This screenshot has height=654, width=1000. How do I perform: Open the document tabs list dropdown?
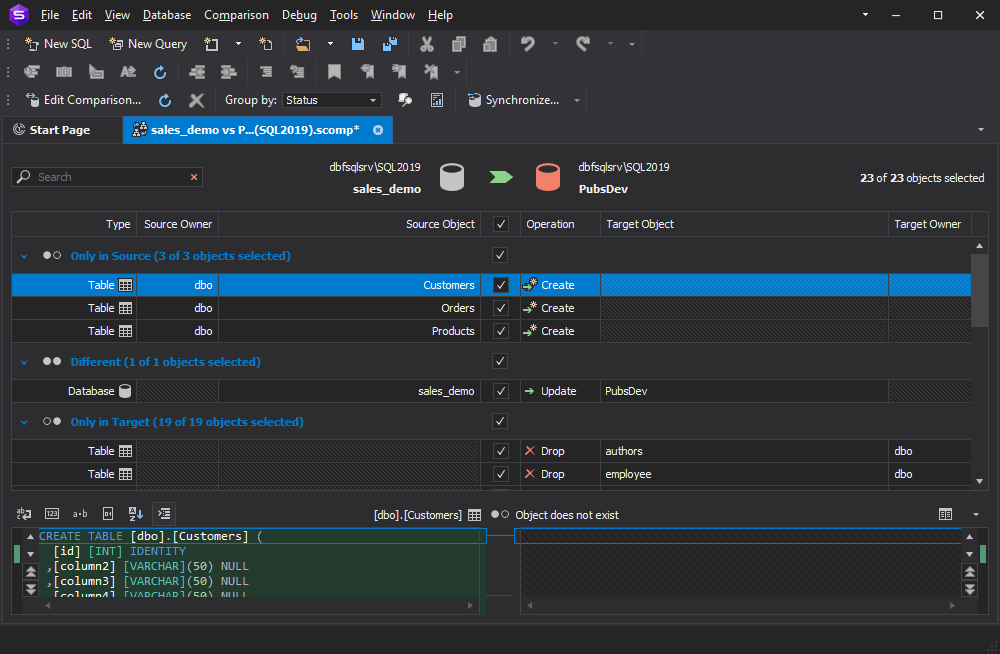pyautogui.click(x=981, y=130)
